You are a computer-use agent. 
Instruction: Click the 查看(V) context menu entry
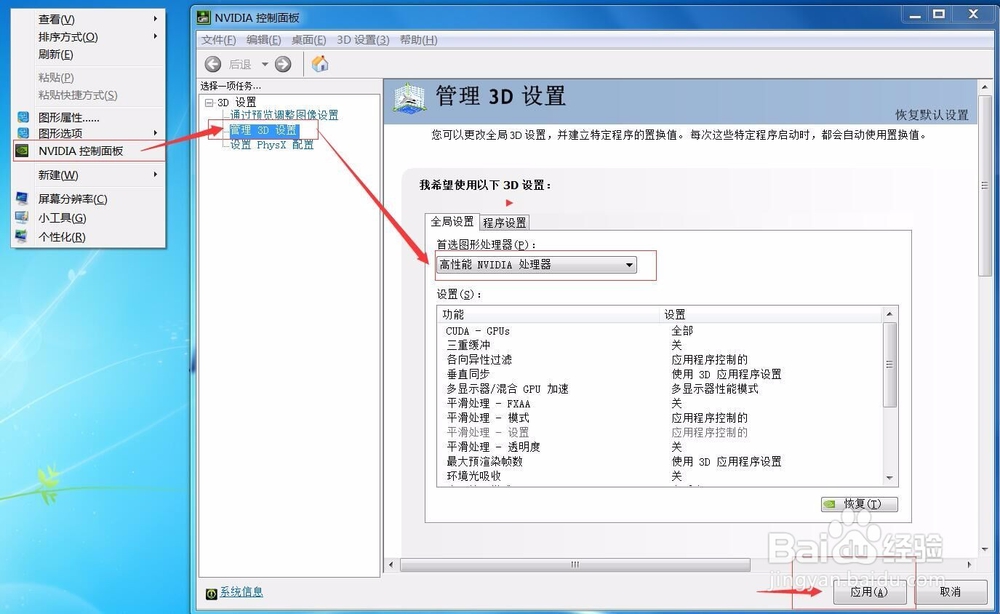point(89,20)
